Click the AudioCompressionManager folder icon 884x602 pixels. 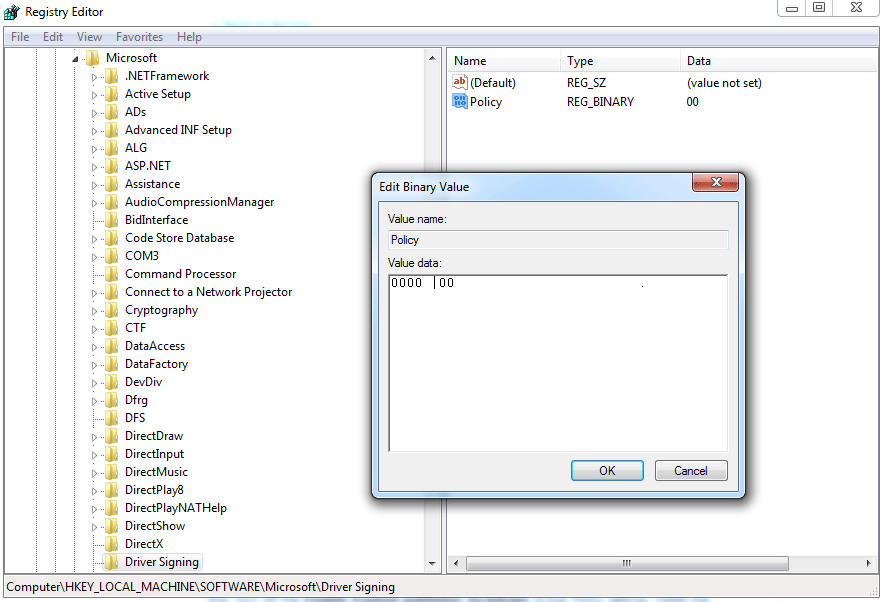click(112, 202)
